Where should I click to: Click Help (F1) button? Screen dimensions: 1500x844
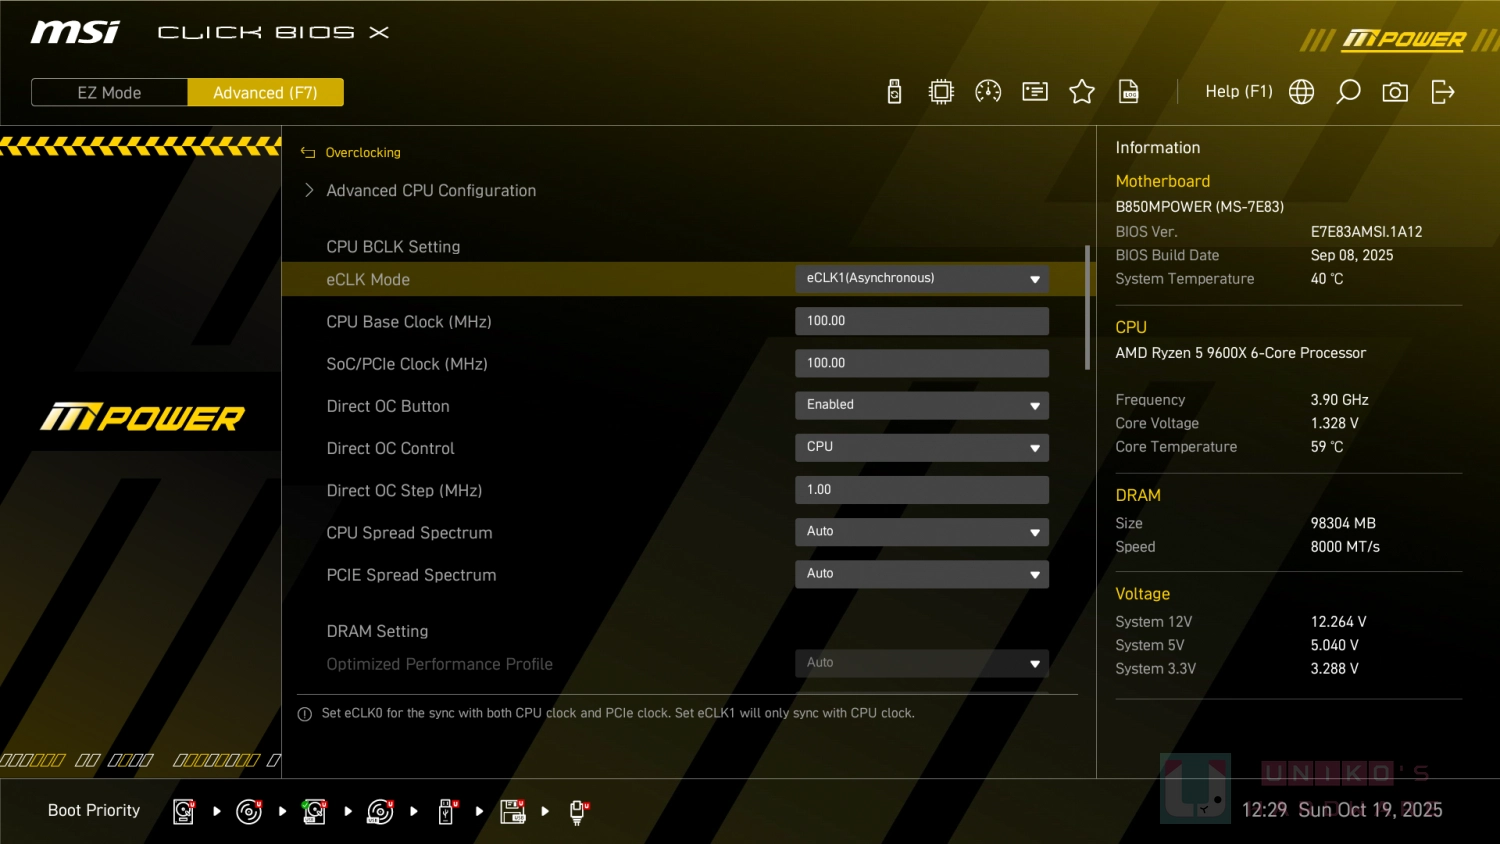1238,92
